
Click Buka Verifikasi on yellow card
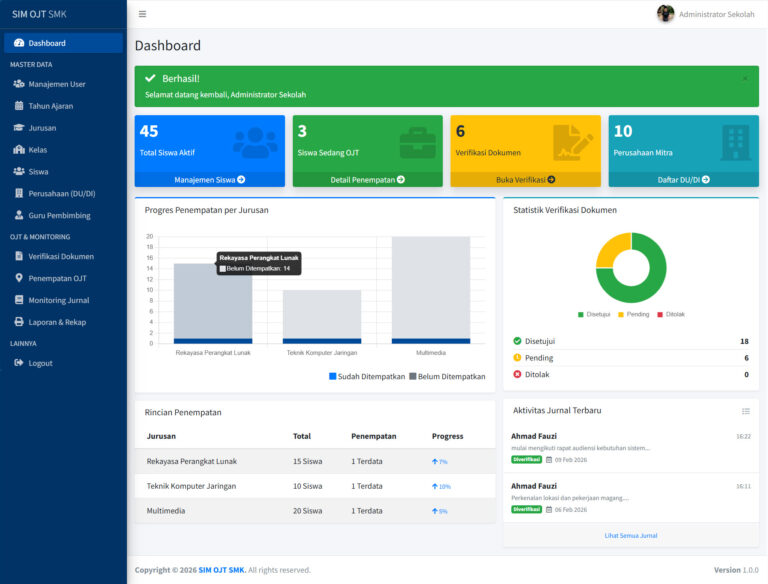point(525,180)
